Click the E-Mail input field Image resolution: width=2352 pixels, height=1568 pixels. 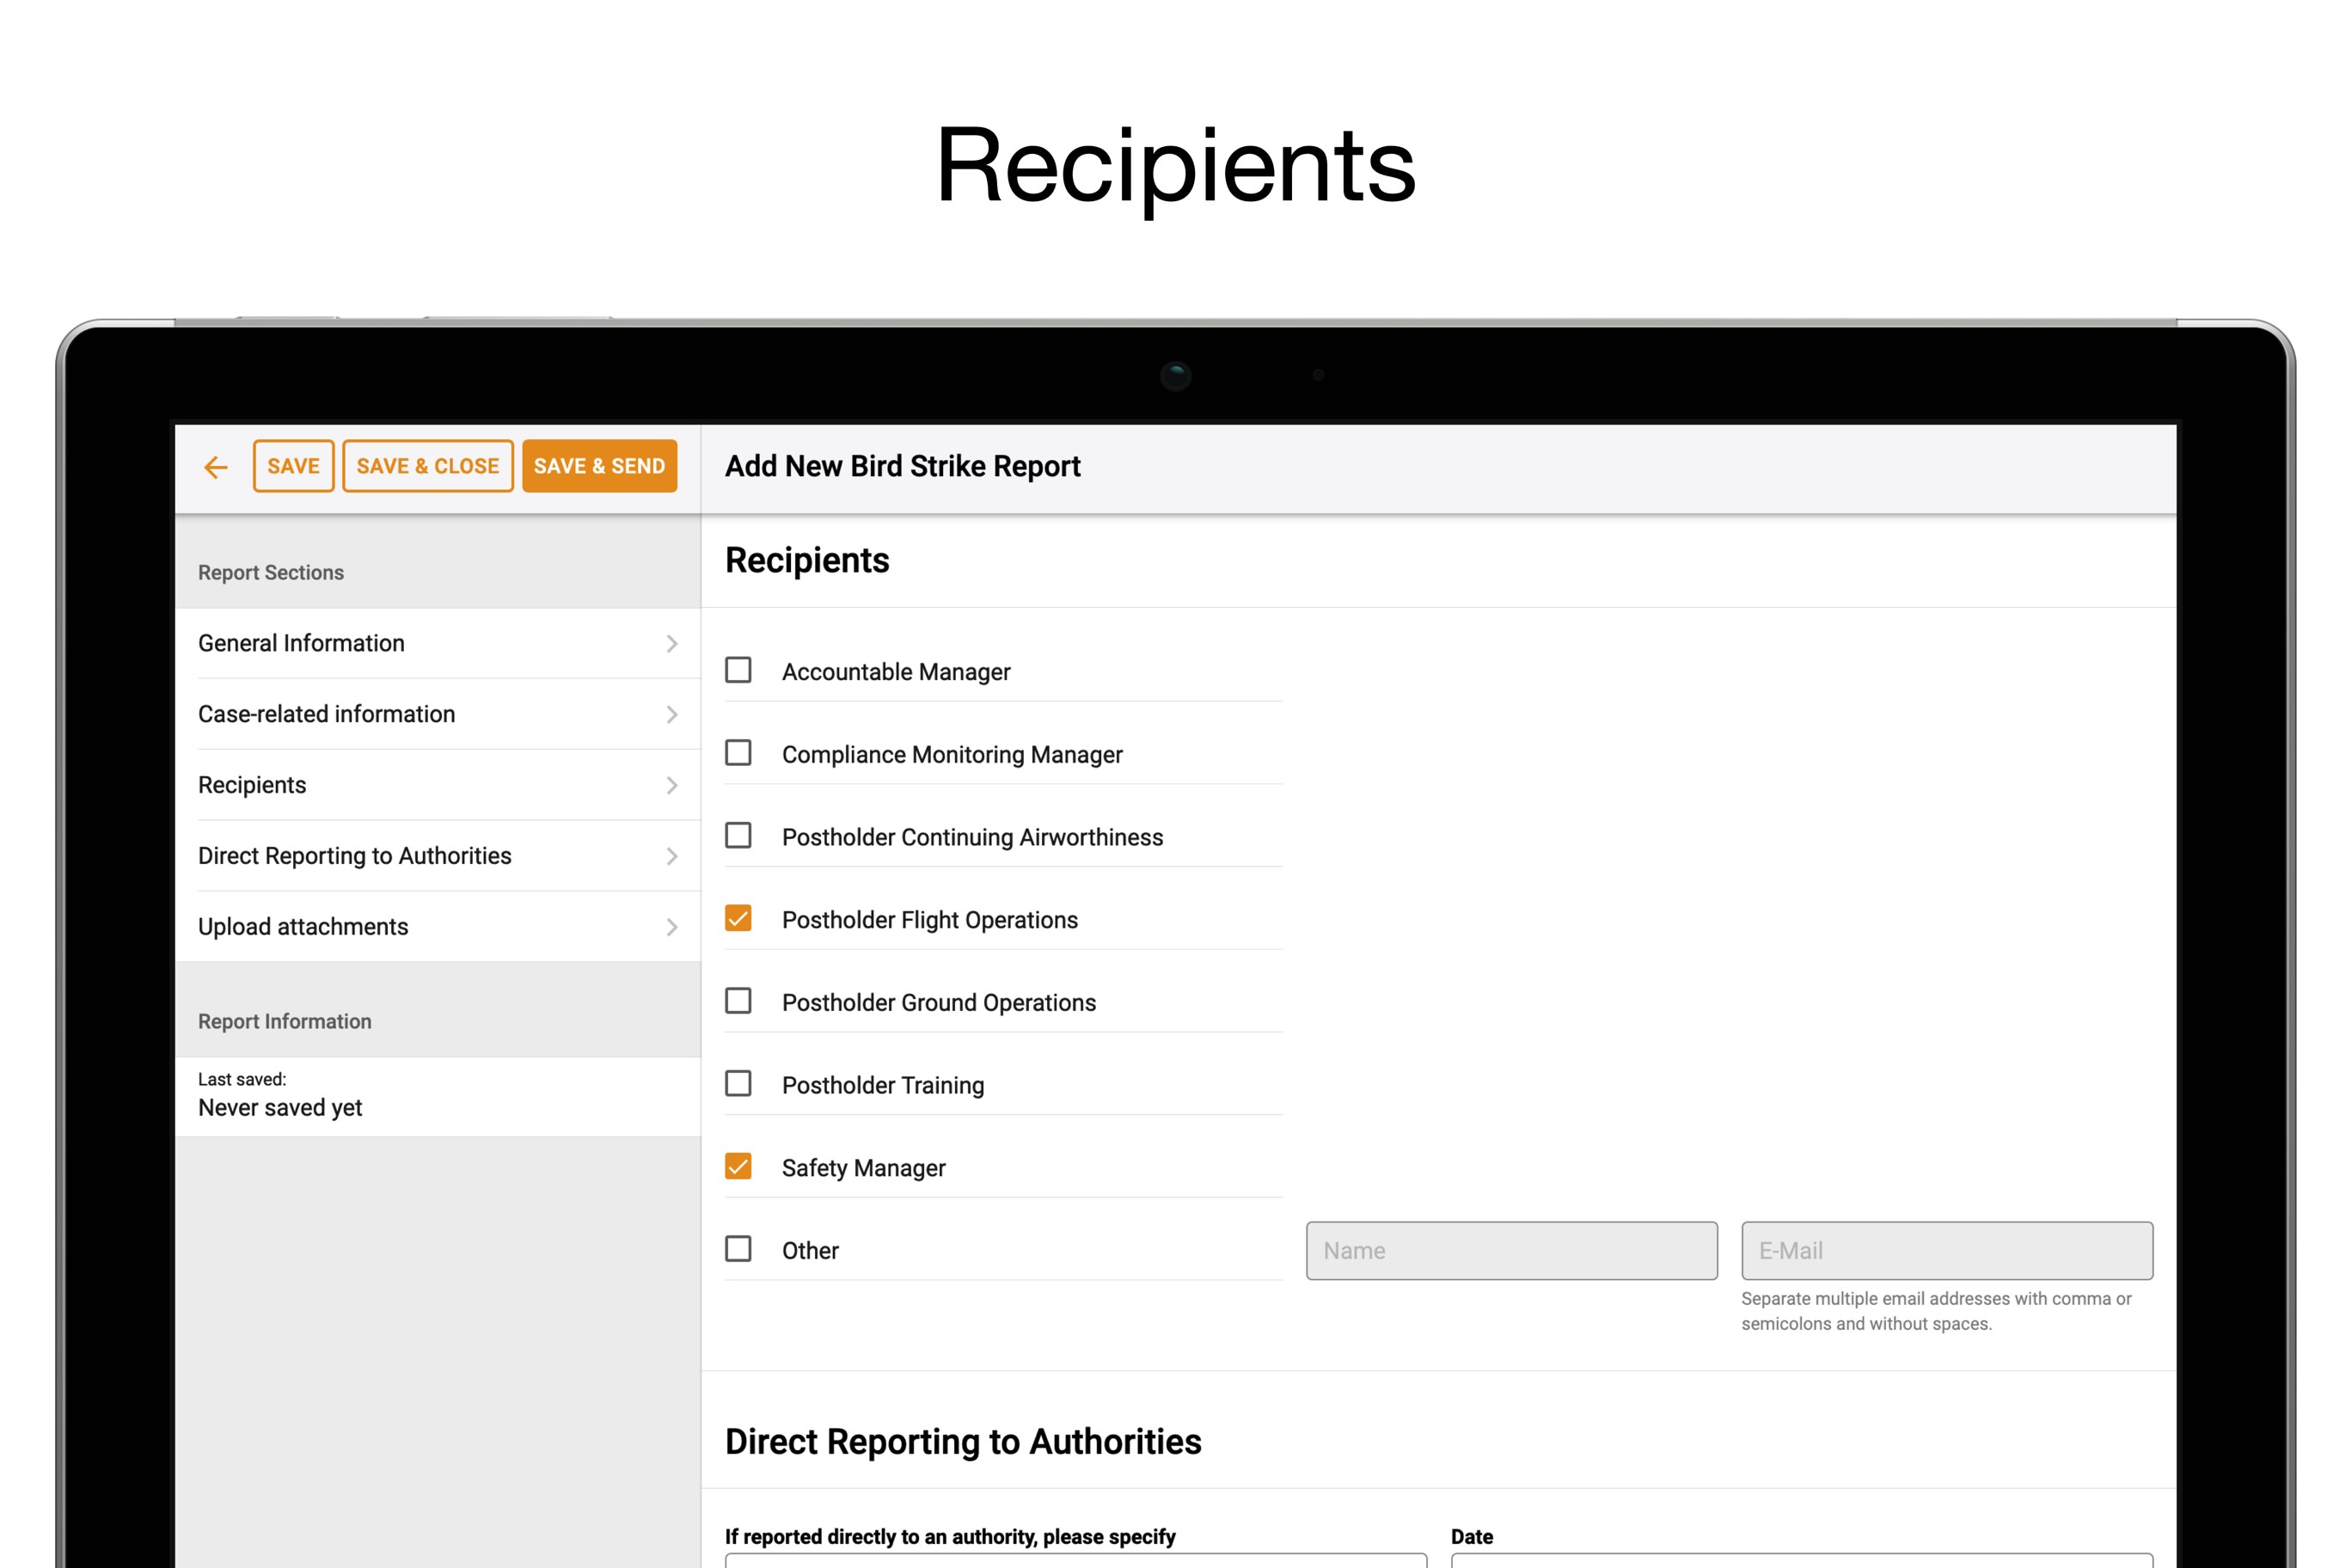pos(1946,1251)
